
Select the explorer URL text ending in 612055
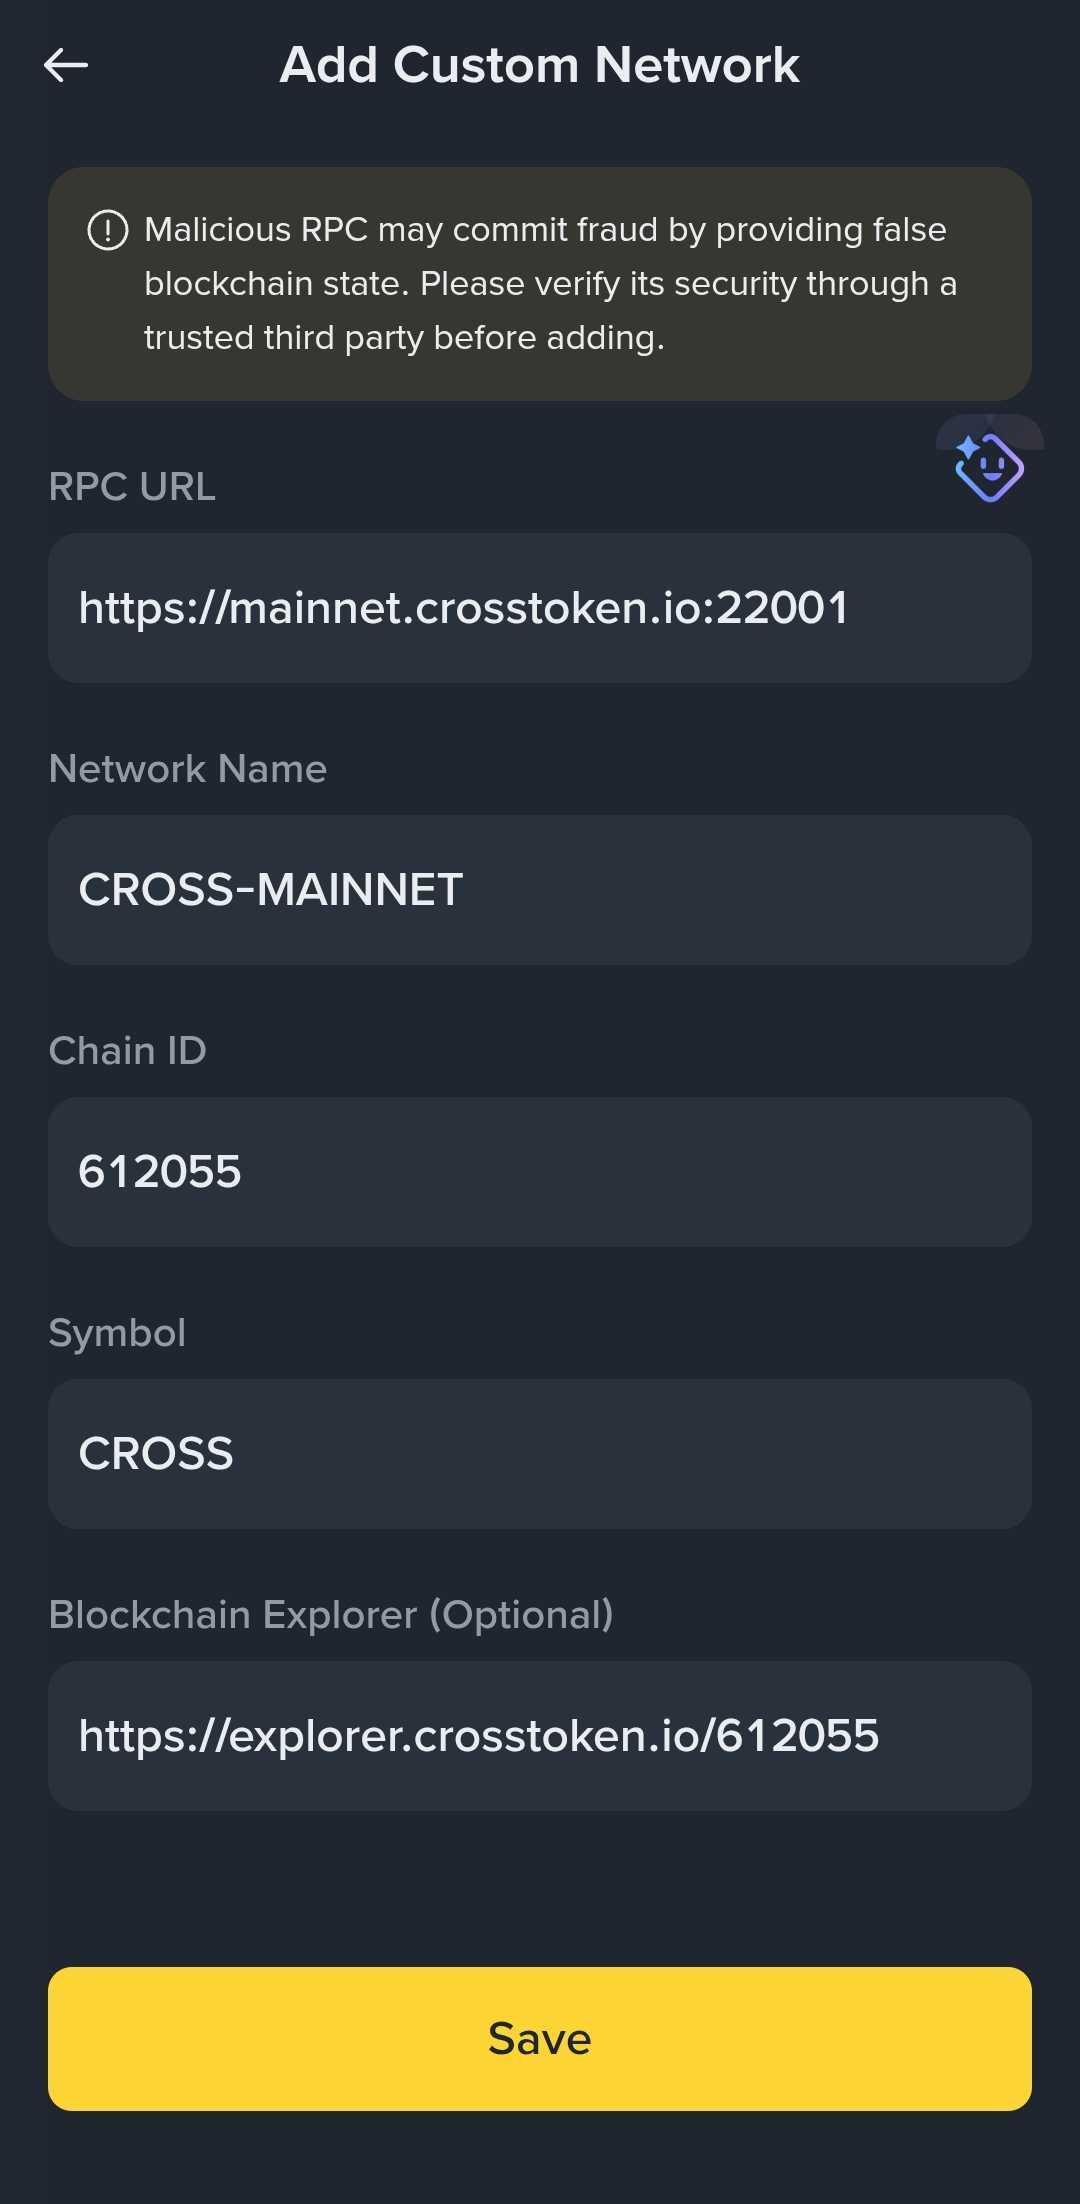click(480, 1737)
